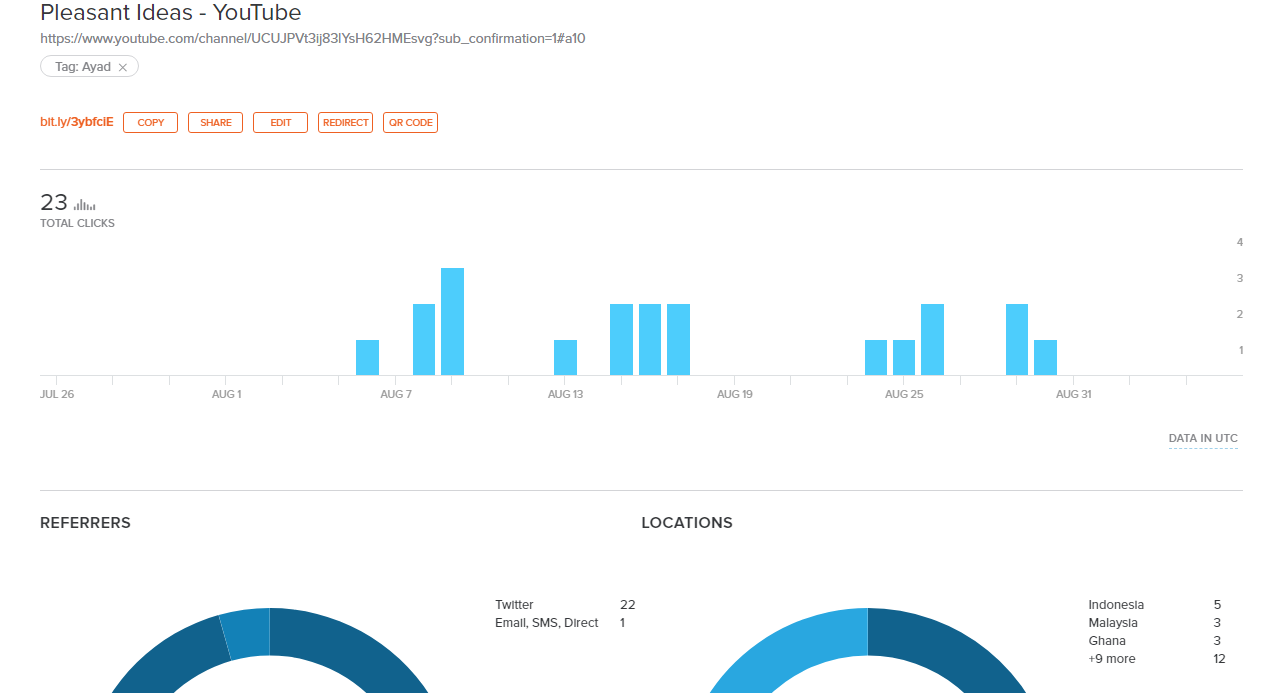Click the Ghana location row
This screenshot has height=693, width=1274.
[x=1155, y=640]
